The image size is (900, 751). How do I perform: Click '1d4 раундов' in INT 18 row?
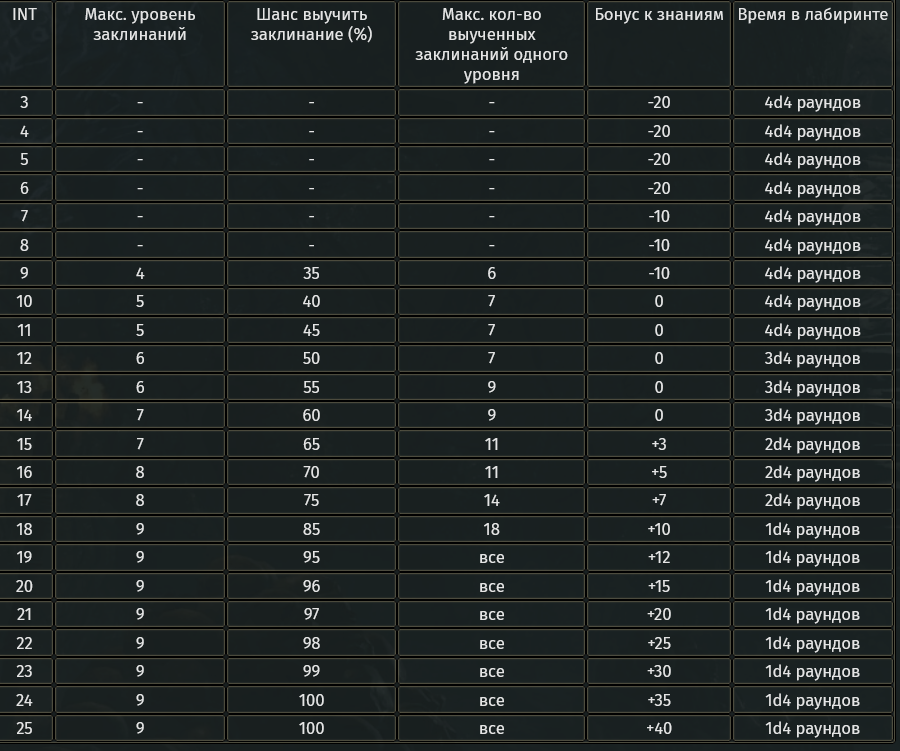pos(812,529)
